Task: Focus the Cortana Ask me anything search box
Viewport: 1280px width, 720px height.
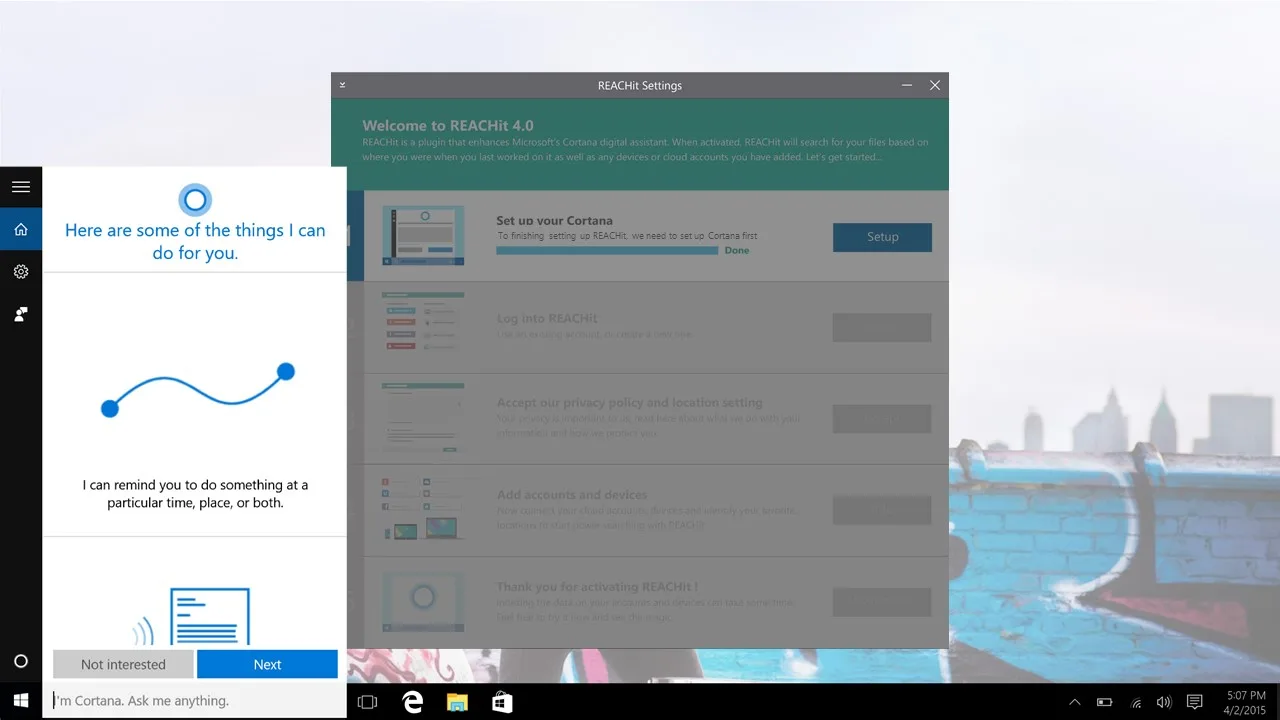Action: [195, 701]
